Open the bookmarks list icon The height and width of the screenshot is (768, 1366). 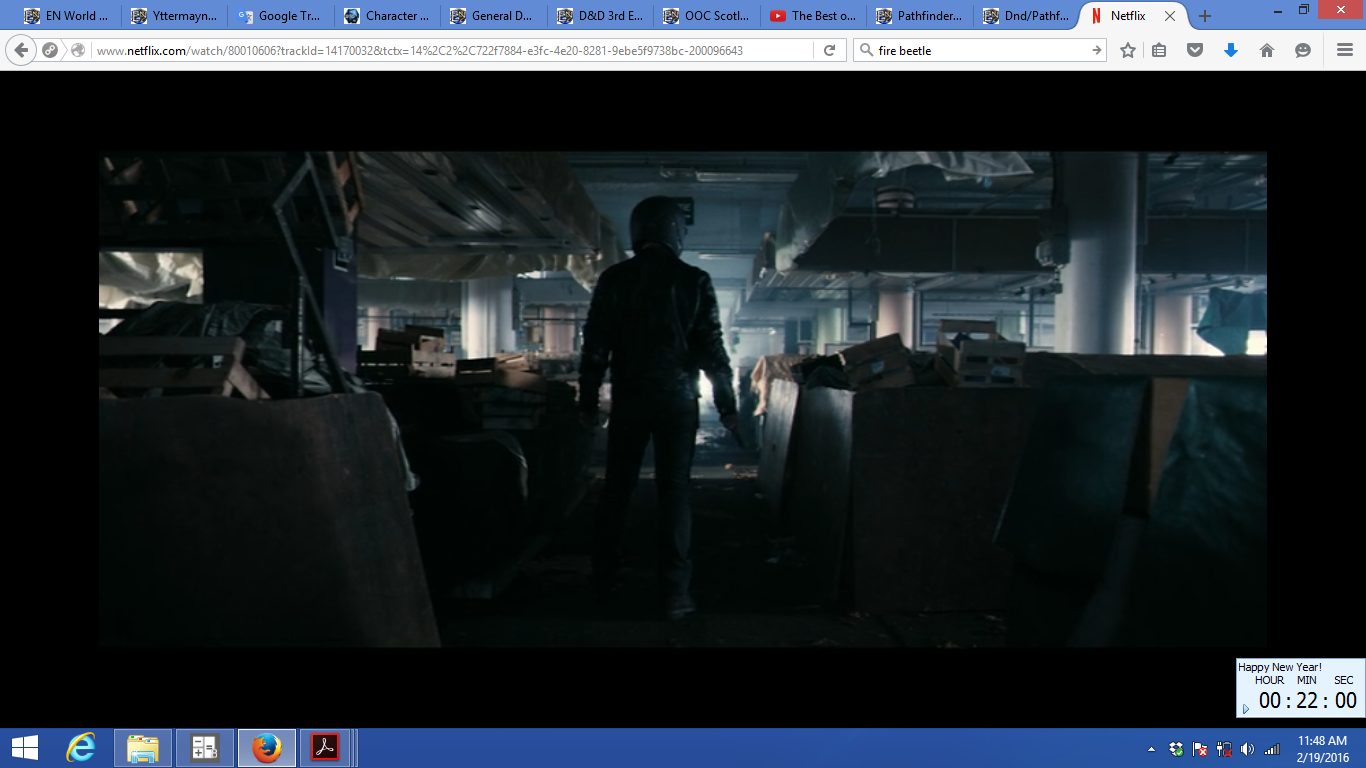(1159, 50)
